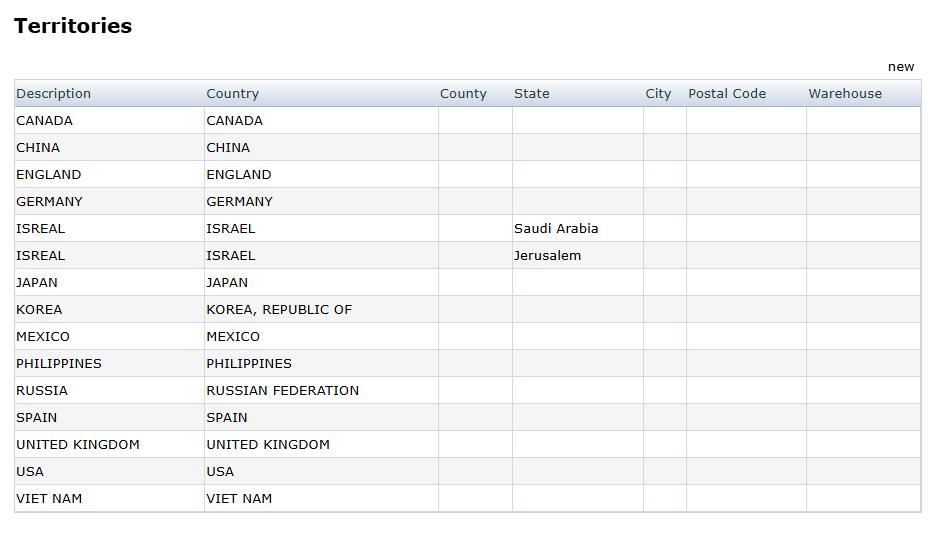Open the CHINA territory row
The width and height of the screenshot is (946, 534).
tap(38, 148)
